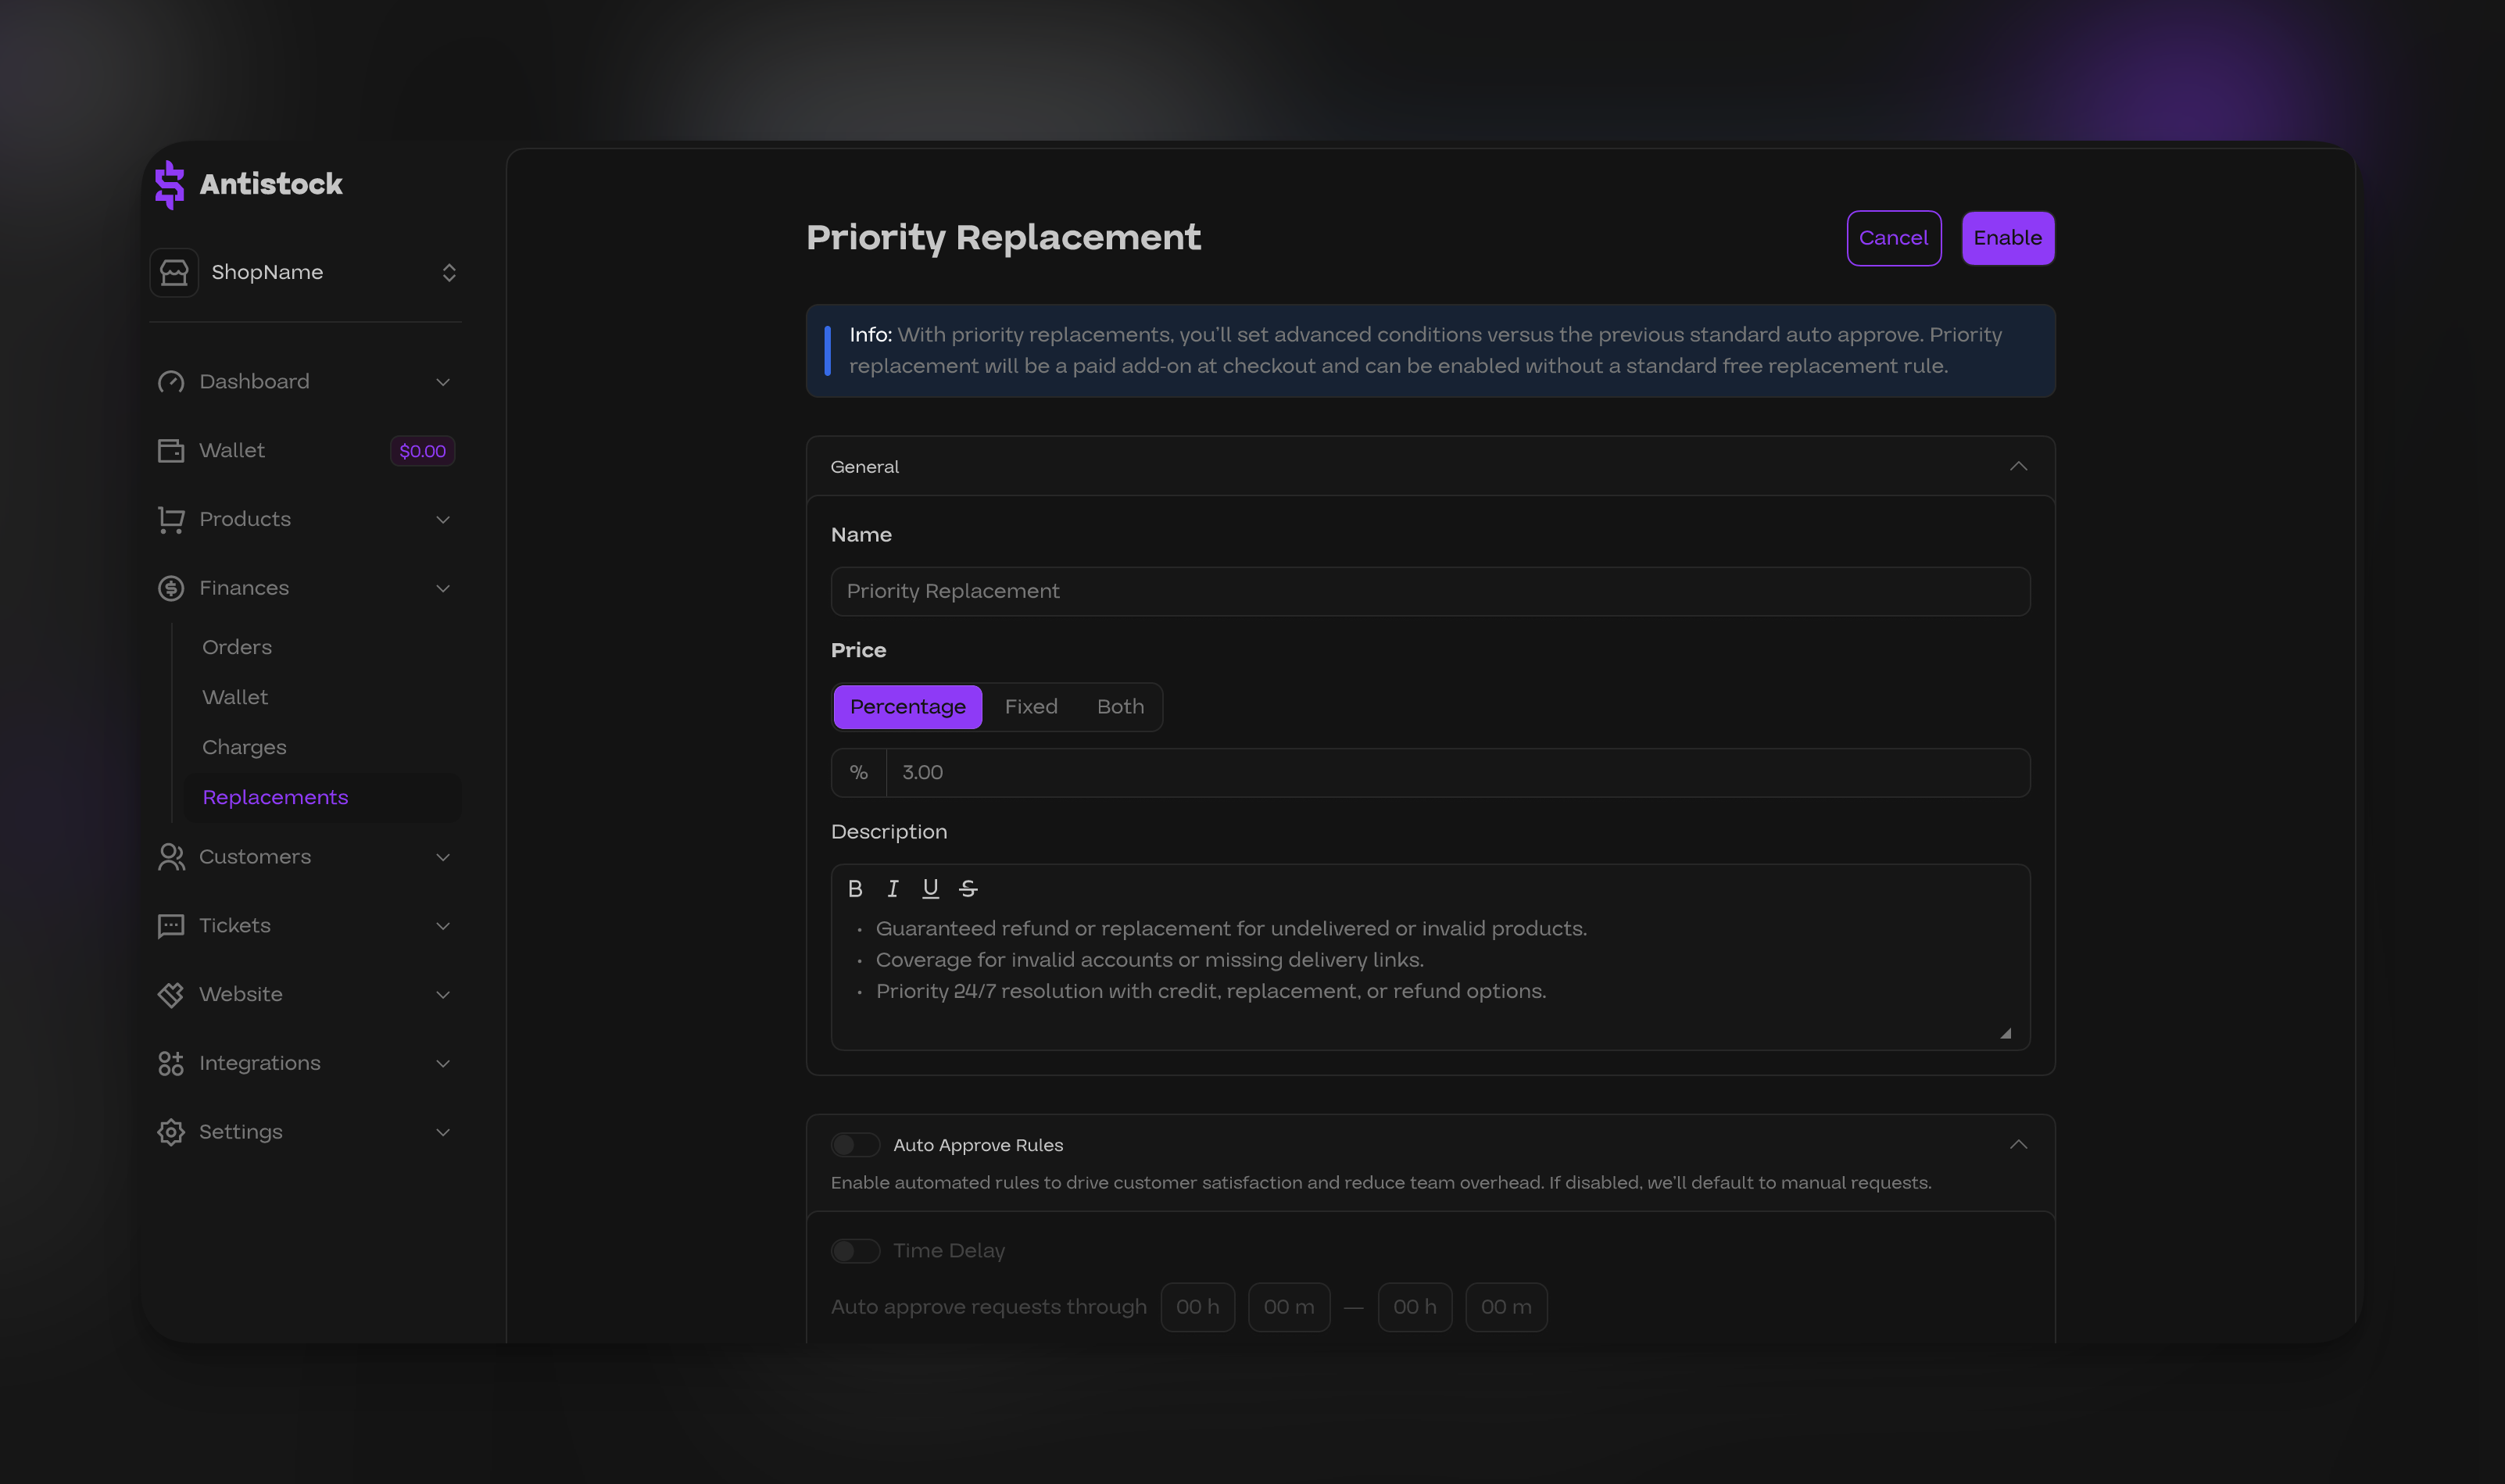Click the Antistock logo icon

tap(170, 184)
